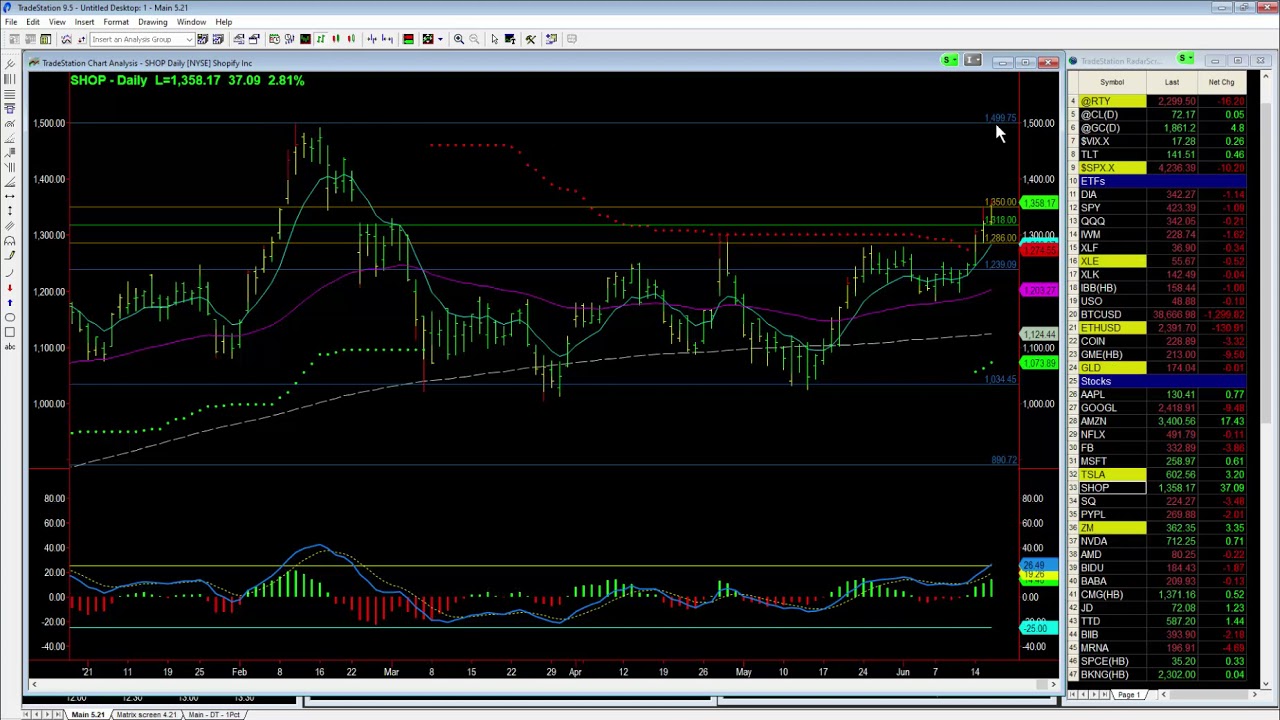The width and height of the screenshot is (1280, 720).
Task: Select the AMZN symbol in RadarScreen
Action: point(1113,421)
